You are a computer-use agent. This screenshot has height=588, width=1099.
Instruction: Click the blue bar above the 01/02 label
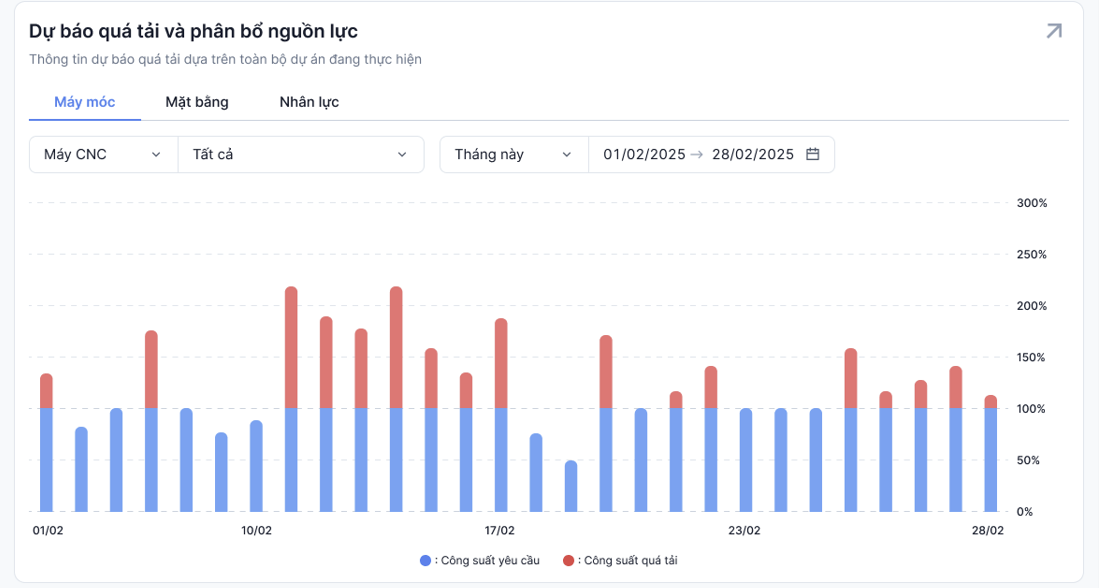click(46, 460)
